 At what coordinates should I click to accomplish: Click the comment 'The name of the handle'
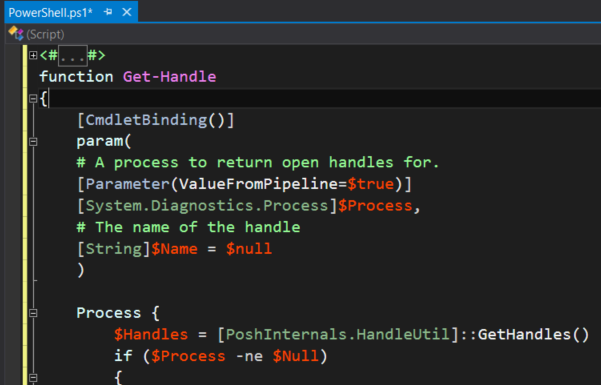[x=188, y=227]
